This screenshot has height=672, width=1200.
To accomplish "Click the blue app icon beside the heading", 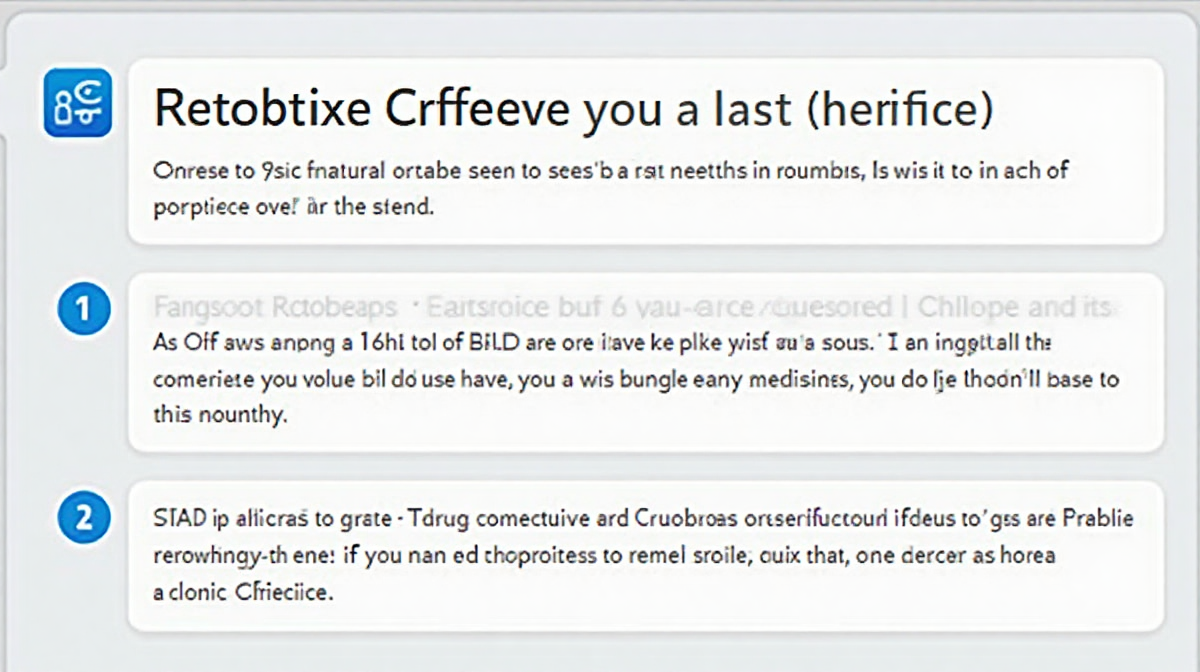I will pyautogui.click(x=78, y=103).
